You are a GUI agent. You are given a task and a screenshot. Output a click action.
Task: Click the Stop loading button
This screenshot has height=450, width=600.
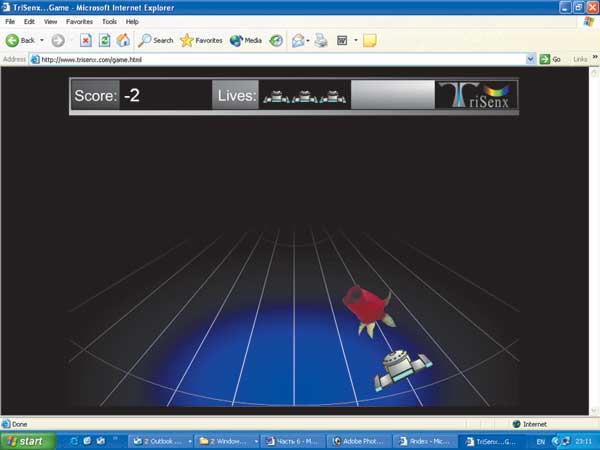pos(86,41)
